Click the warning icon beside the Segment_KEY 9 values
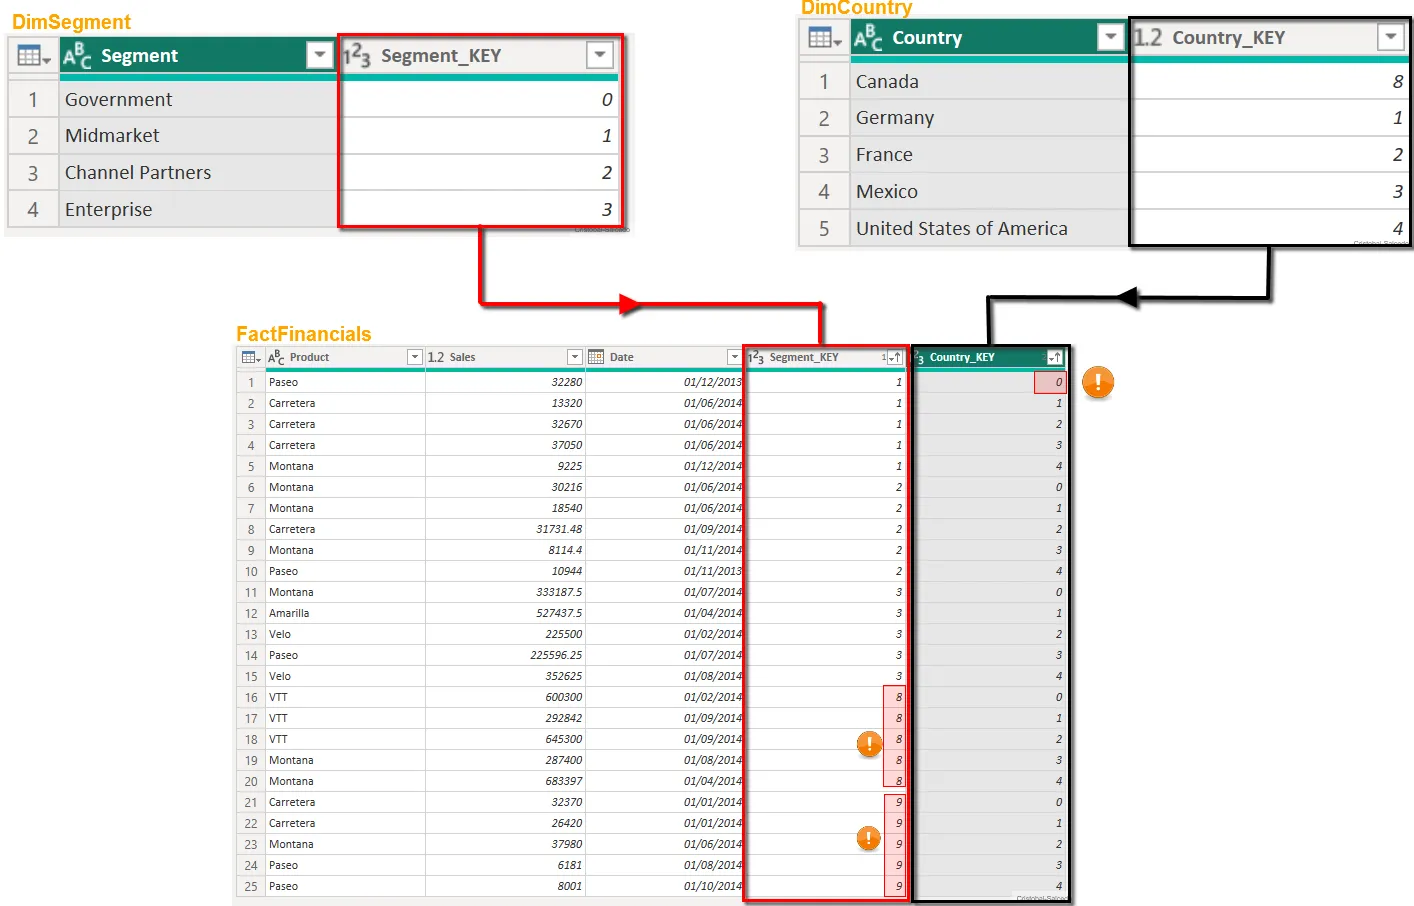Image resolution: width=1414 pixels, height=906 pixels. pyautogui.click(x=869, y=838)
